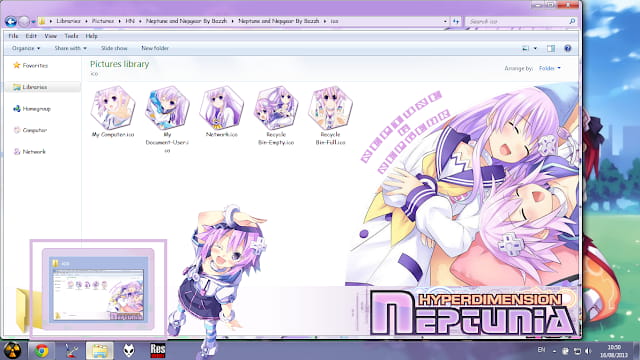Open the taskbar icon right of Chrome

click(x=71, y=351)
